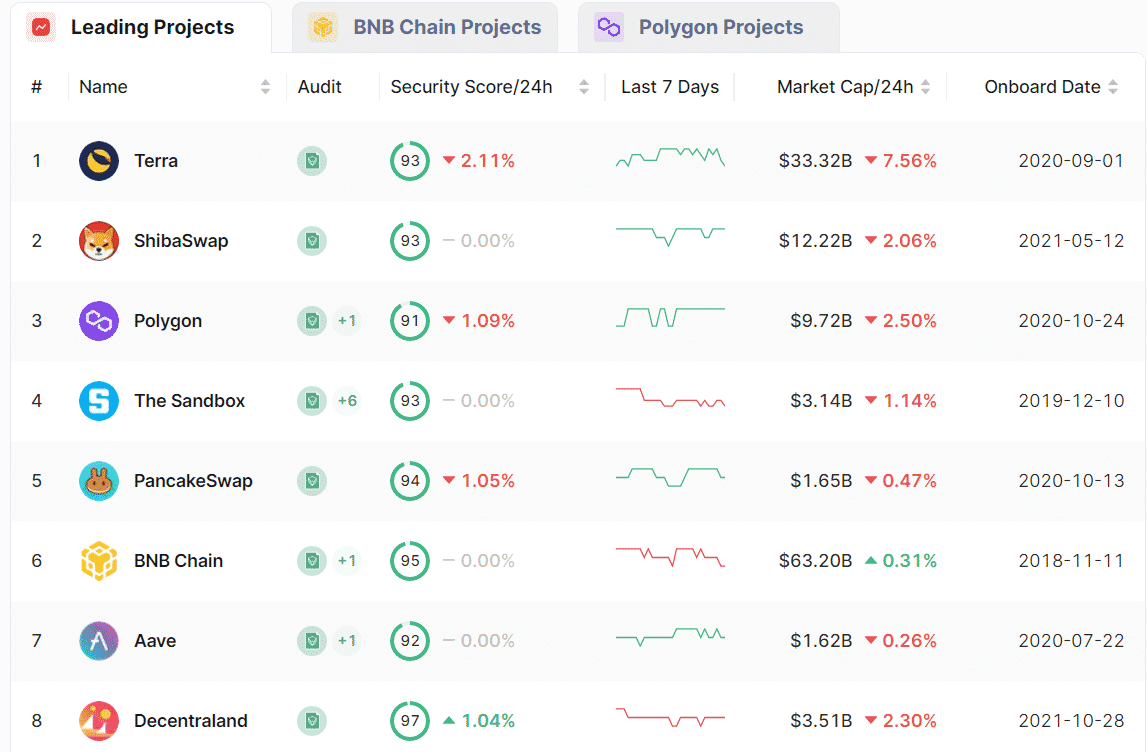Image resolution: width=1147 pixels, height=752 pixels.
Task: Click onboard date 2021-05-12
Action: tap(1071, 241)
